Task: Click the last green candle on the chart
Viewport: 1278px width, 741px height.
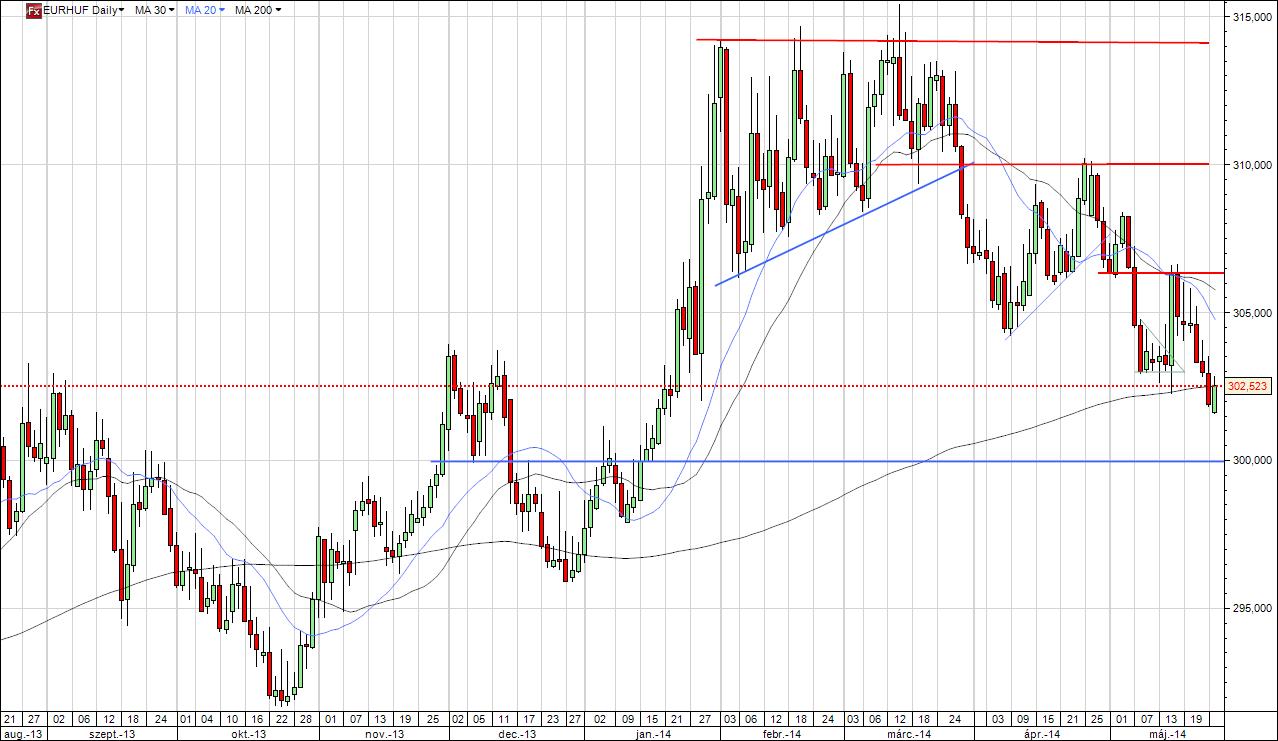Action: point(1214,400)
